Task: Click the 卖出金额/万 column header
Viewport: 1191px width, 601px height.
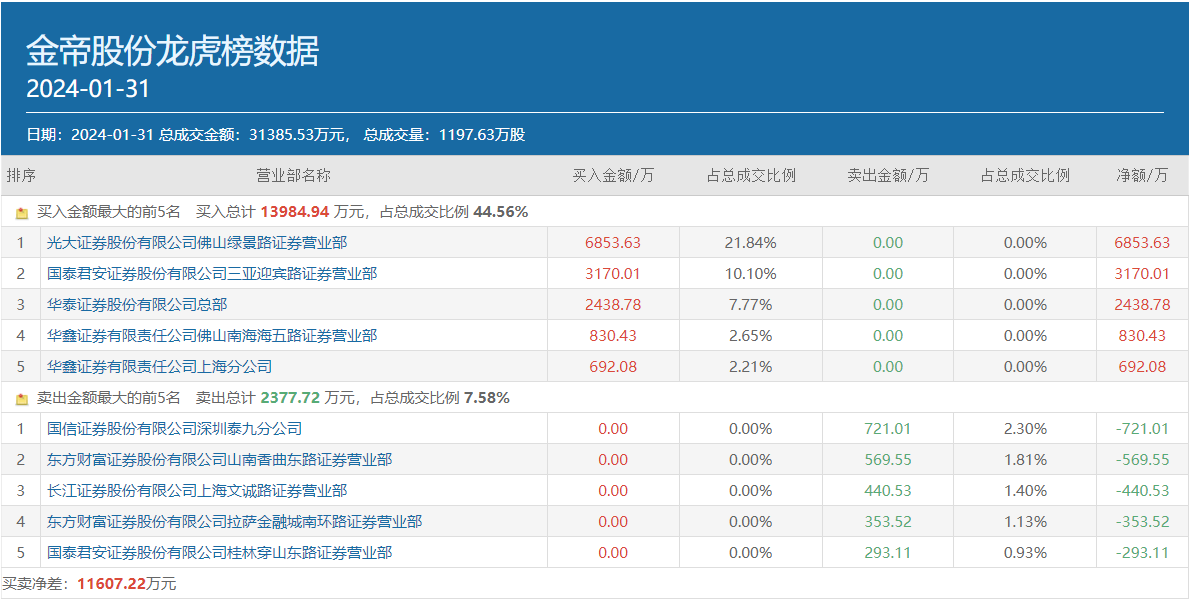Action: click(888, 176)
